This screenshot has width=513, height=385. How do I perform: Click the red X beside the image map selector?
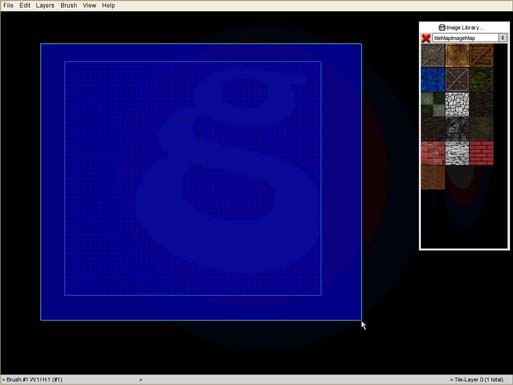pos(426,38)
